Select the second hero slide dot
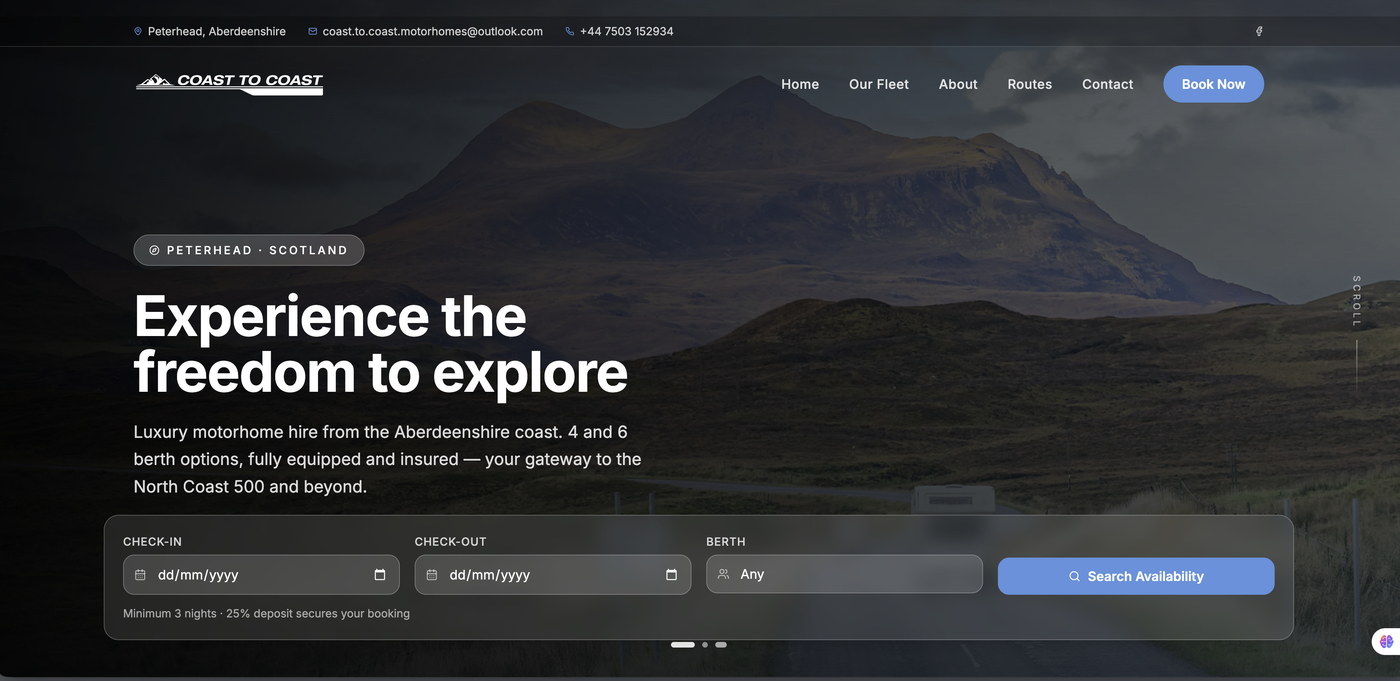Viewport: 1400px width, 681px height. (705, 645)
